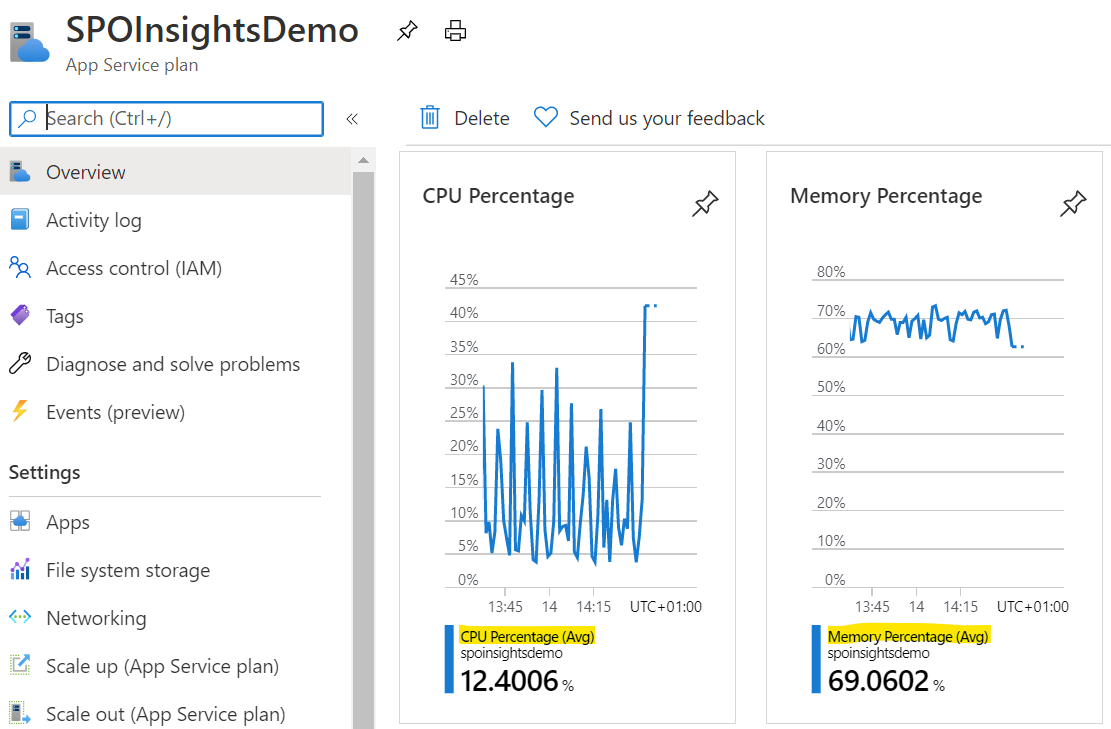Open the Overview menu item

(x=176, y=172)
